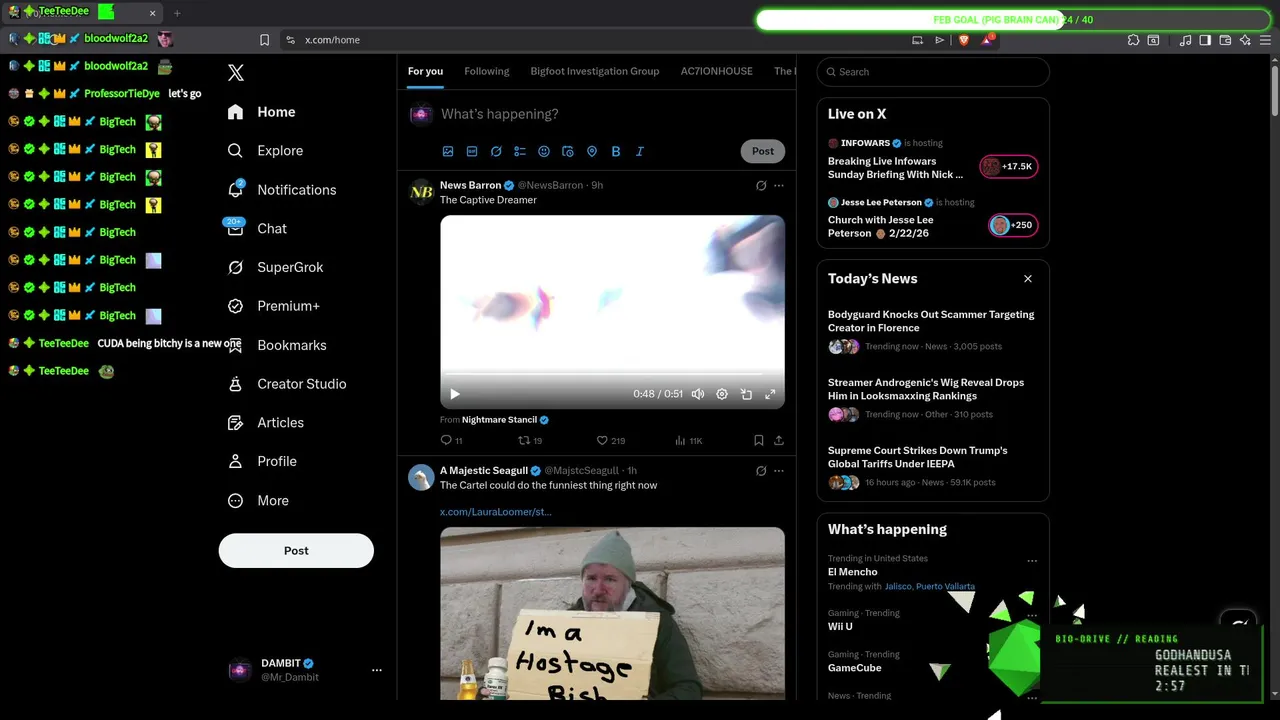
Task: Open the GIF picker in the composer
Action: tap(472, 151)
